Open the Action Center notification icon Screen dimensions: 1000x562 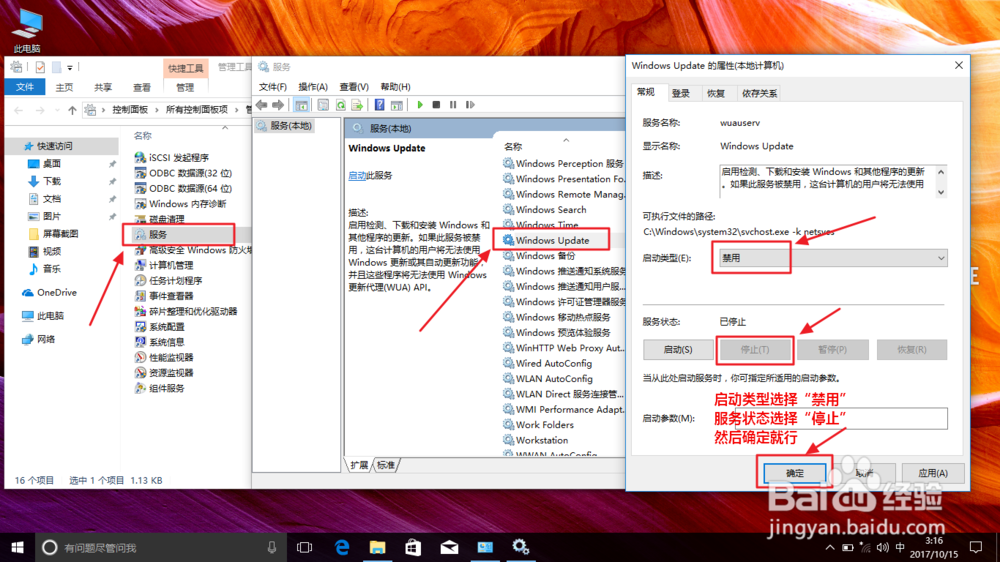click(x=976, y=547)
